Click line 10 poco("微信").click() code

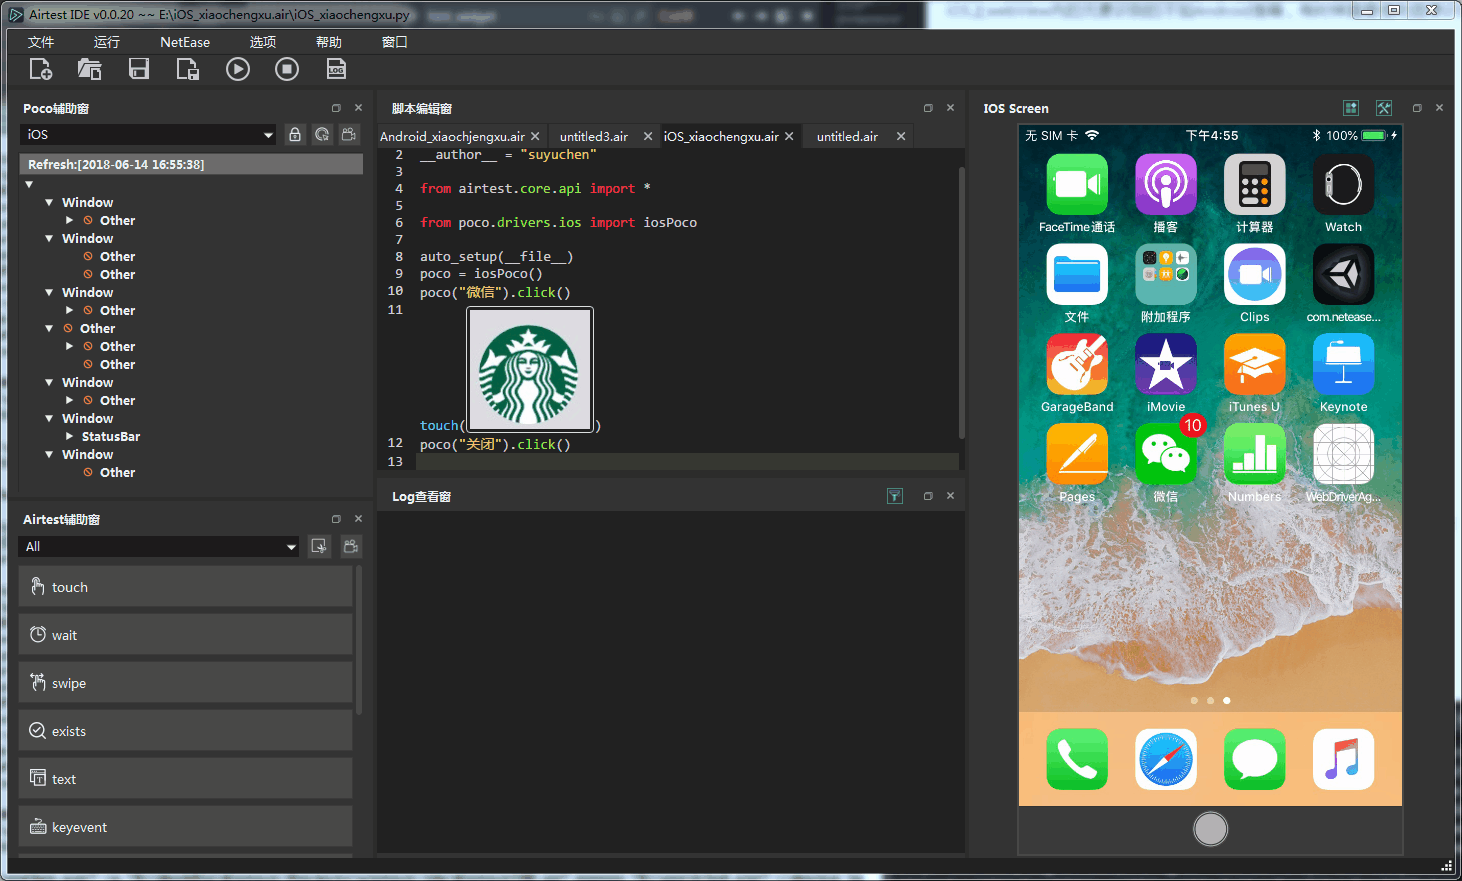[x=495, y=292]
